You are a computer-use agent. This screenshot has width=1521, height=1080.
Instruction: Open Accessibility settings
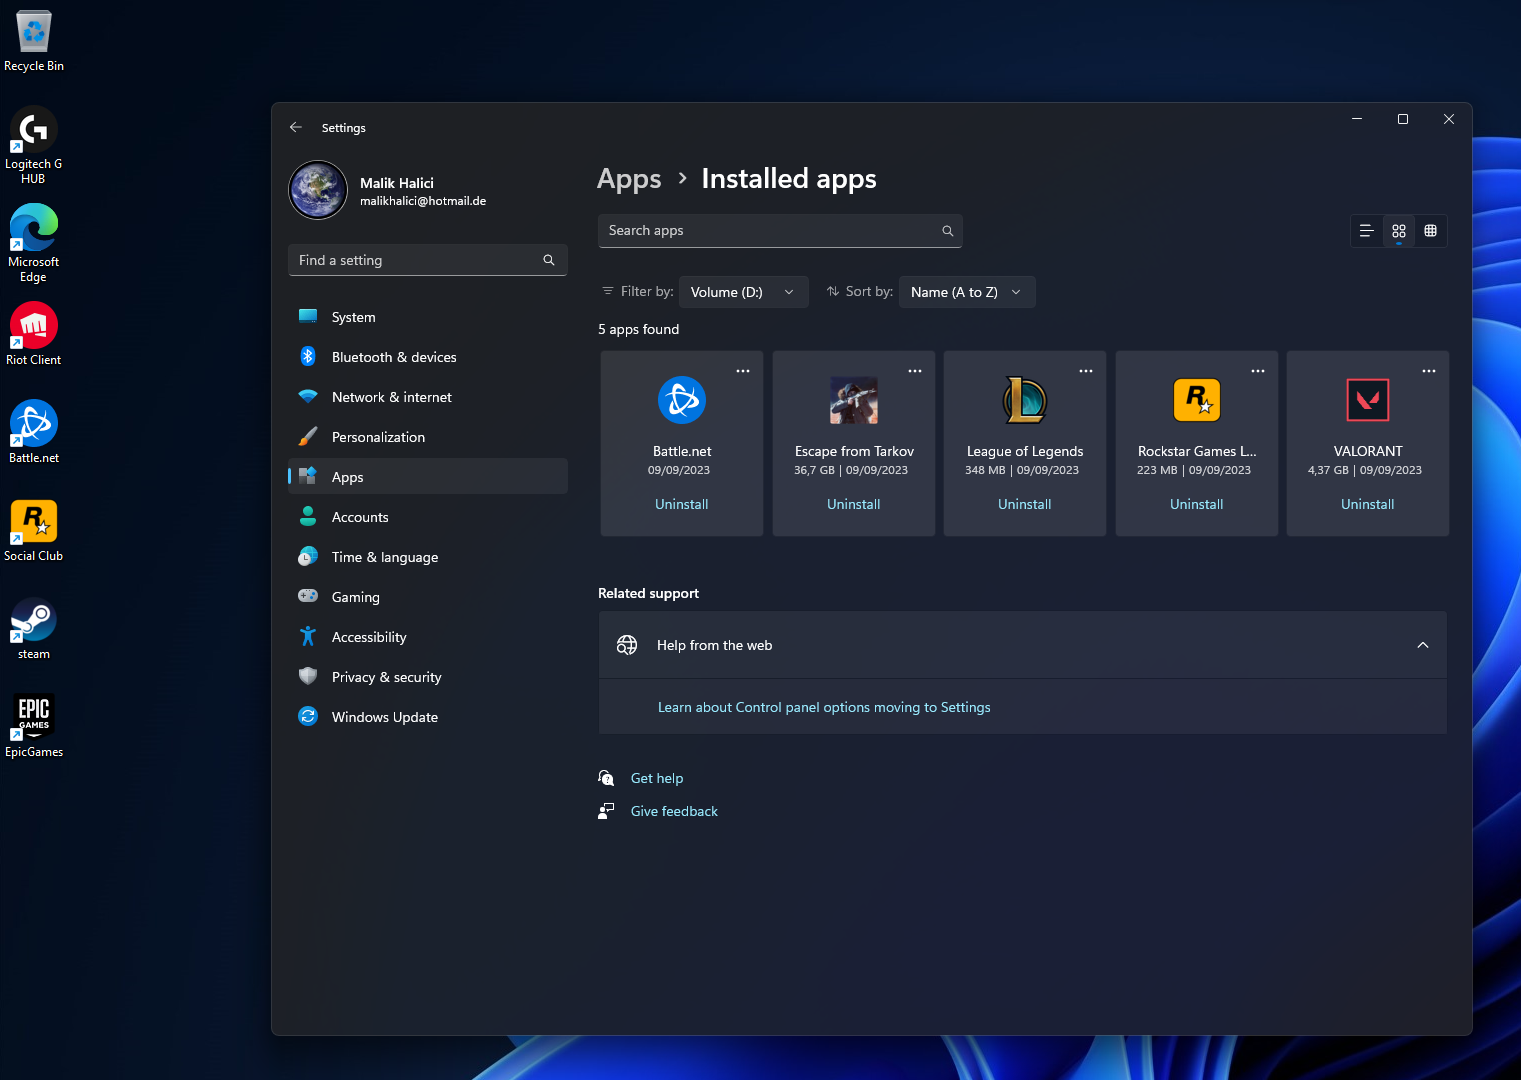[428, 637]
